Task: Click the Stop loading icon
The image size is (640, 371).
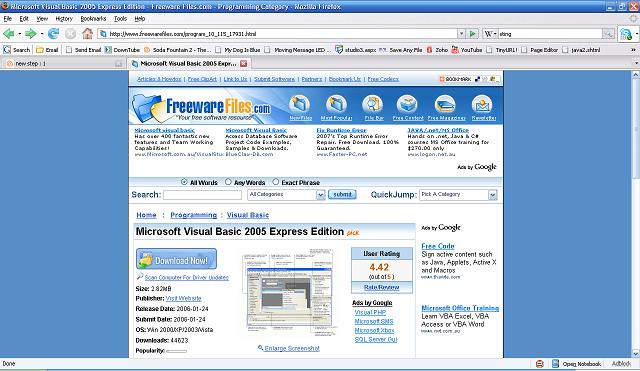Action: (70, 34)
